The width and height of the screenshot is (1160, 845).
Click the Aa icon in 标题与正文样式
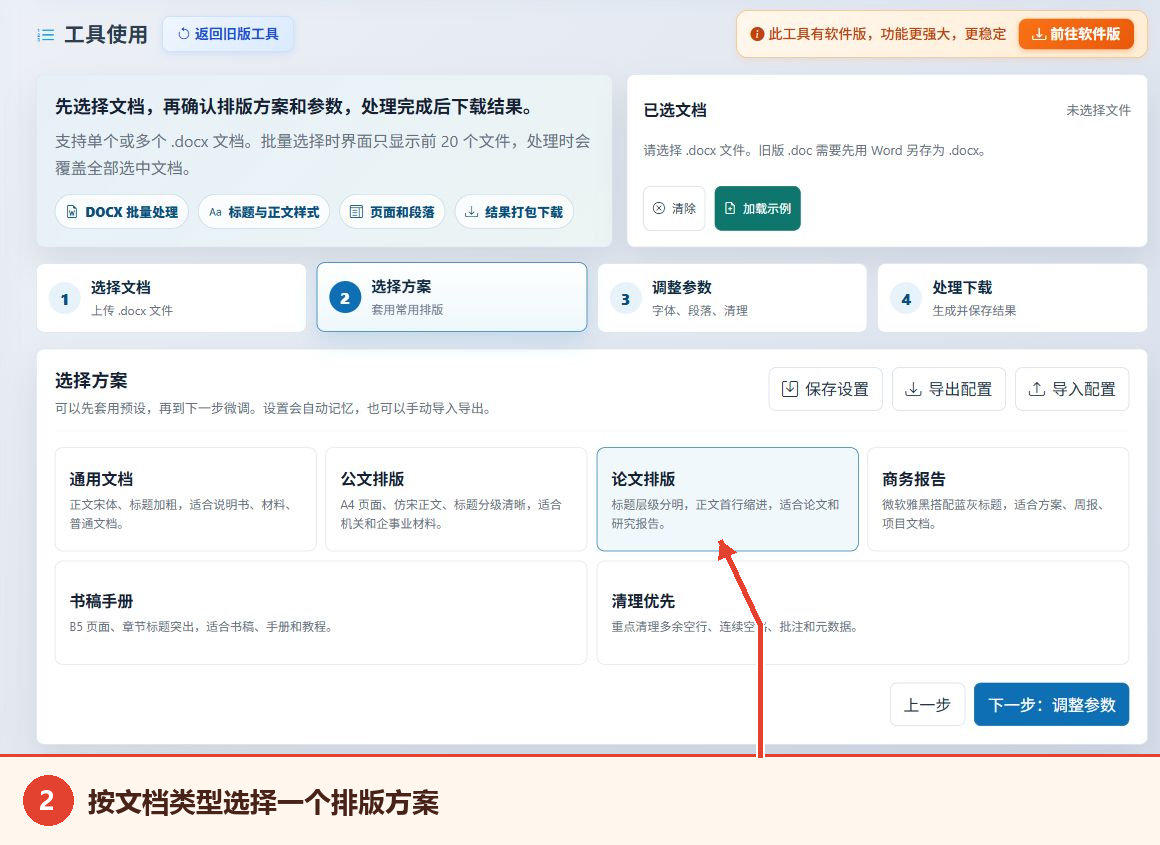click(x=215, y=212)
